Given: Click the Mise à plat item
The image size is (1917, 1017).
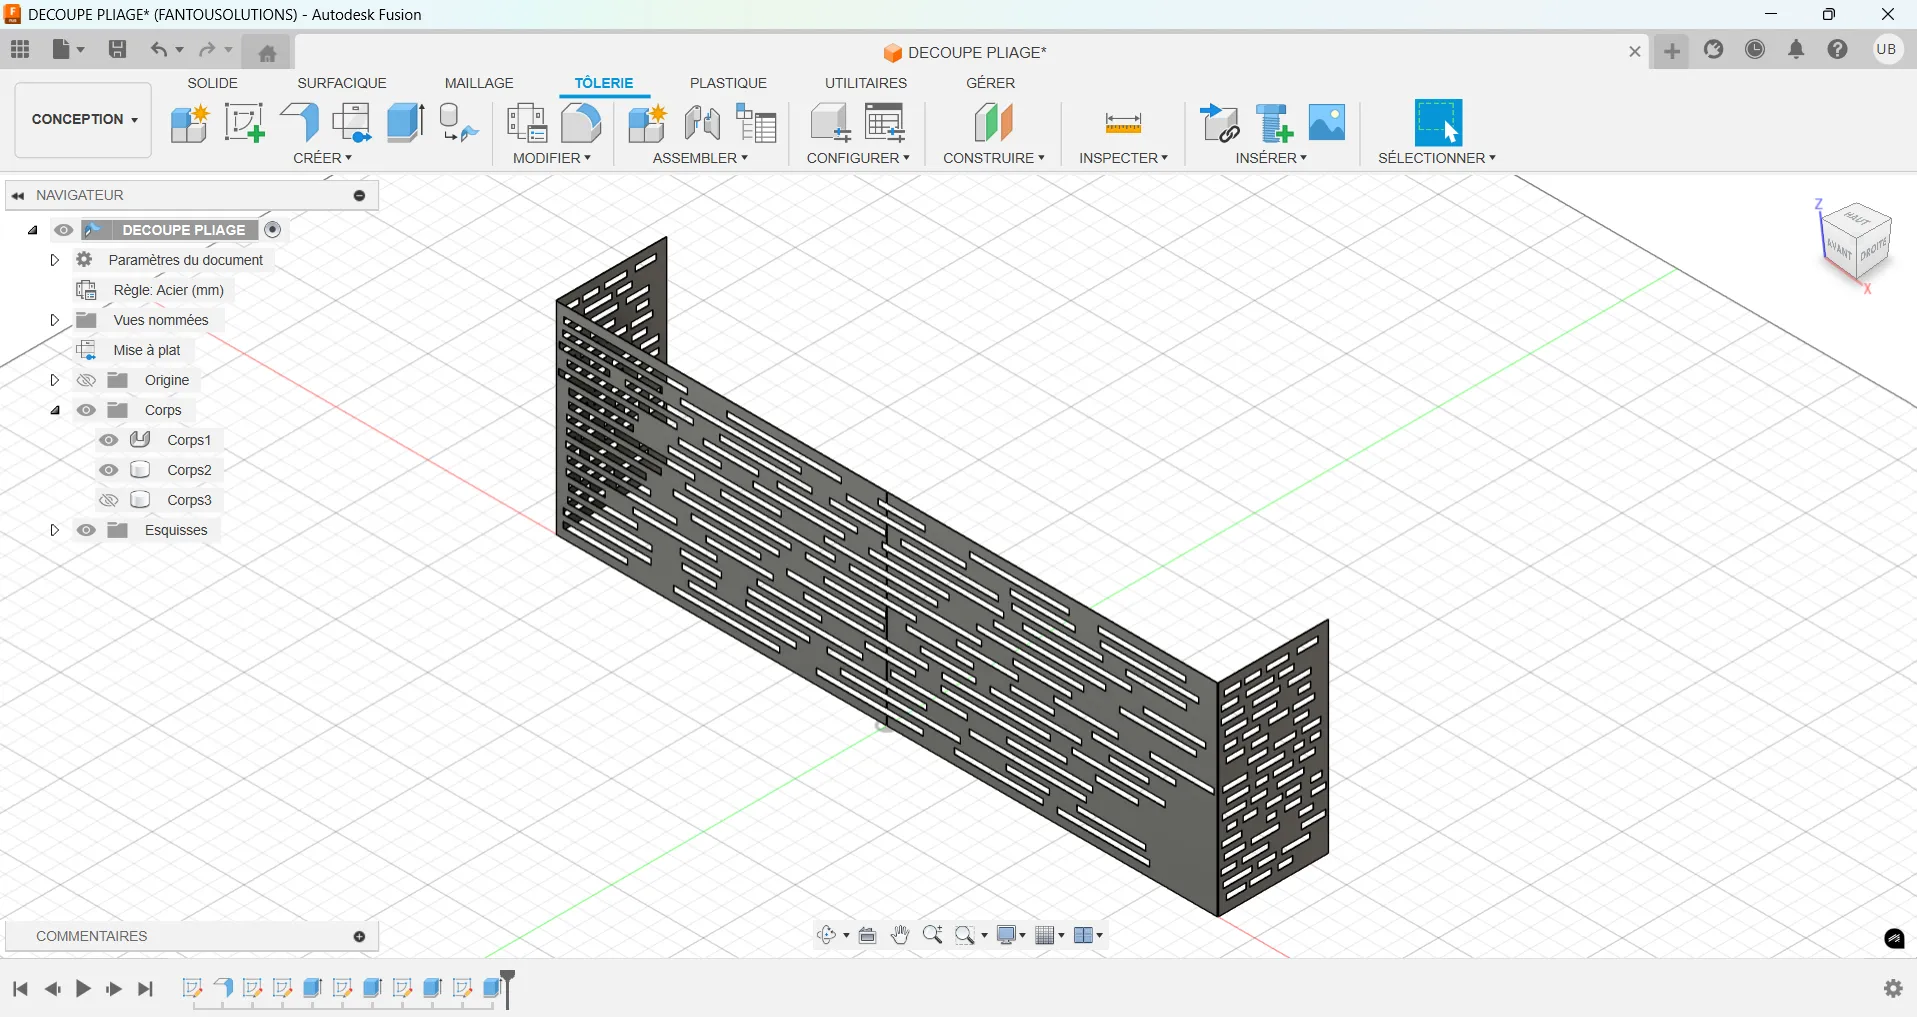Looking at the screenshot, I should tap(147, 350).
